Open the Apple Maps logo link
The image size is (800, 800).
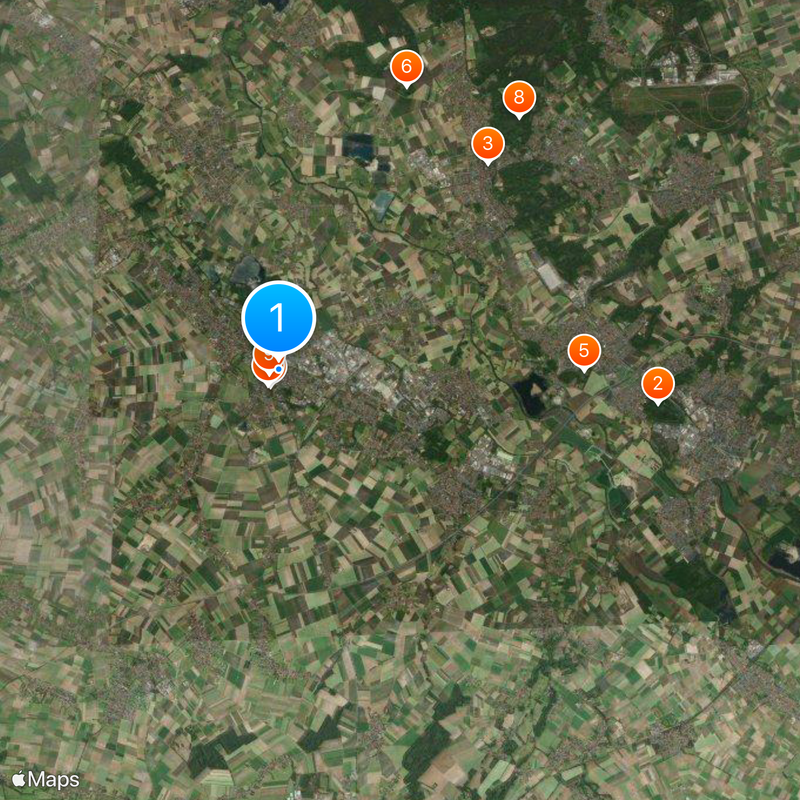[x=45, y=779]
